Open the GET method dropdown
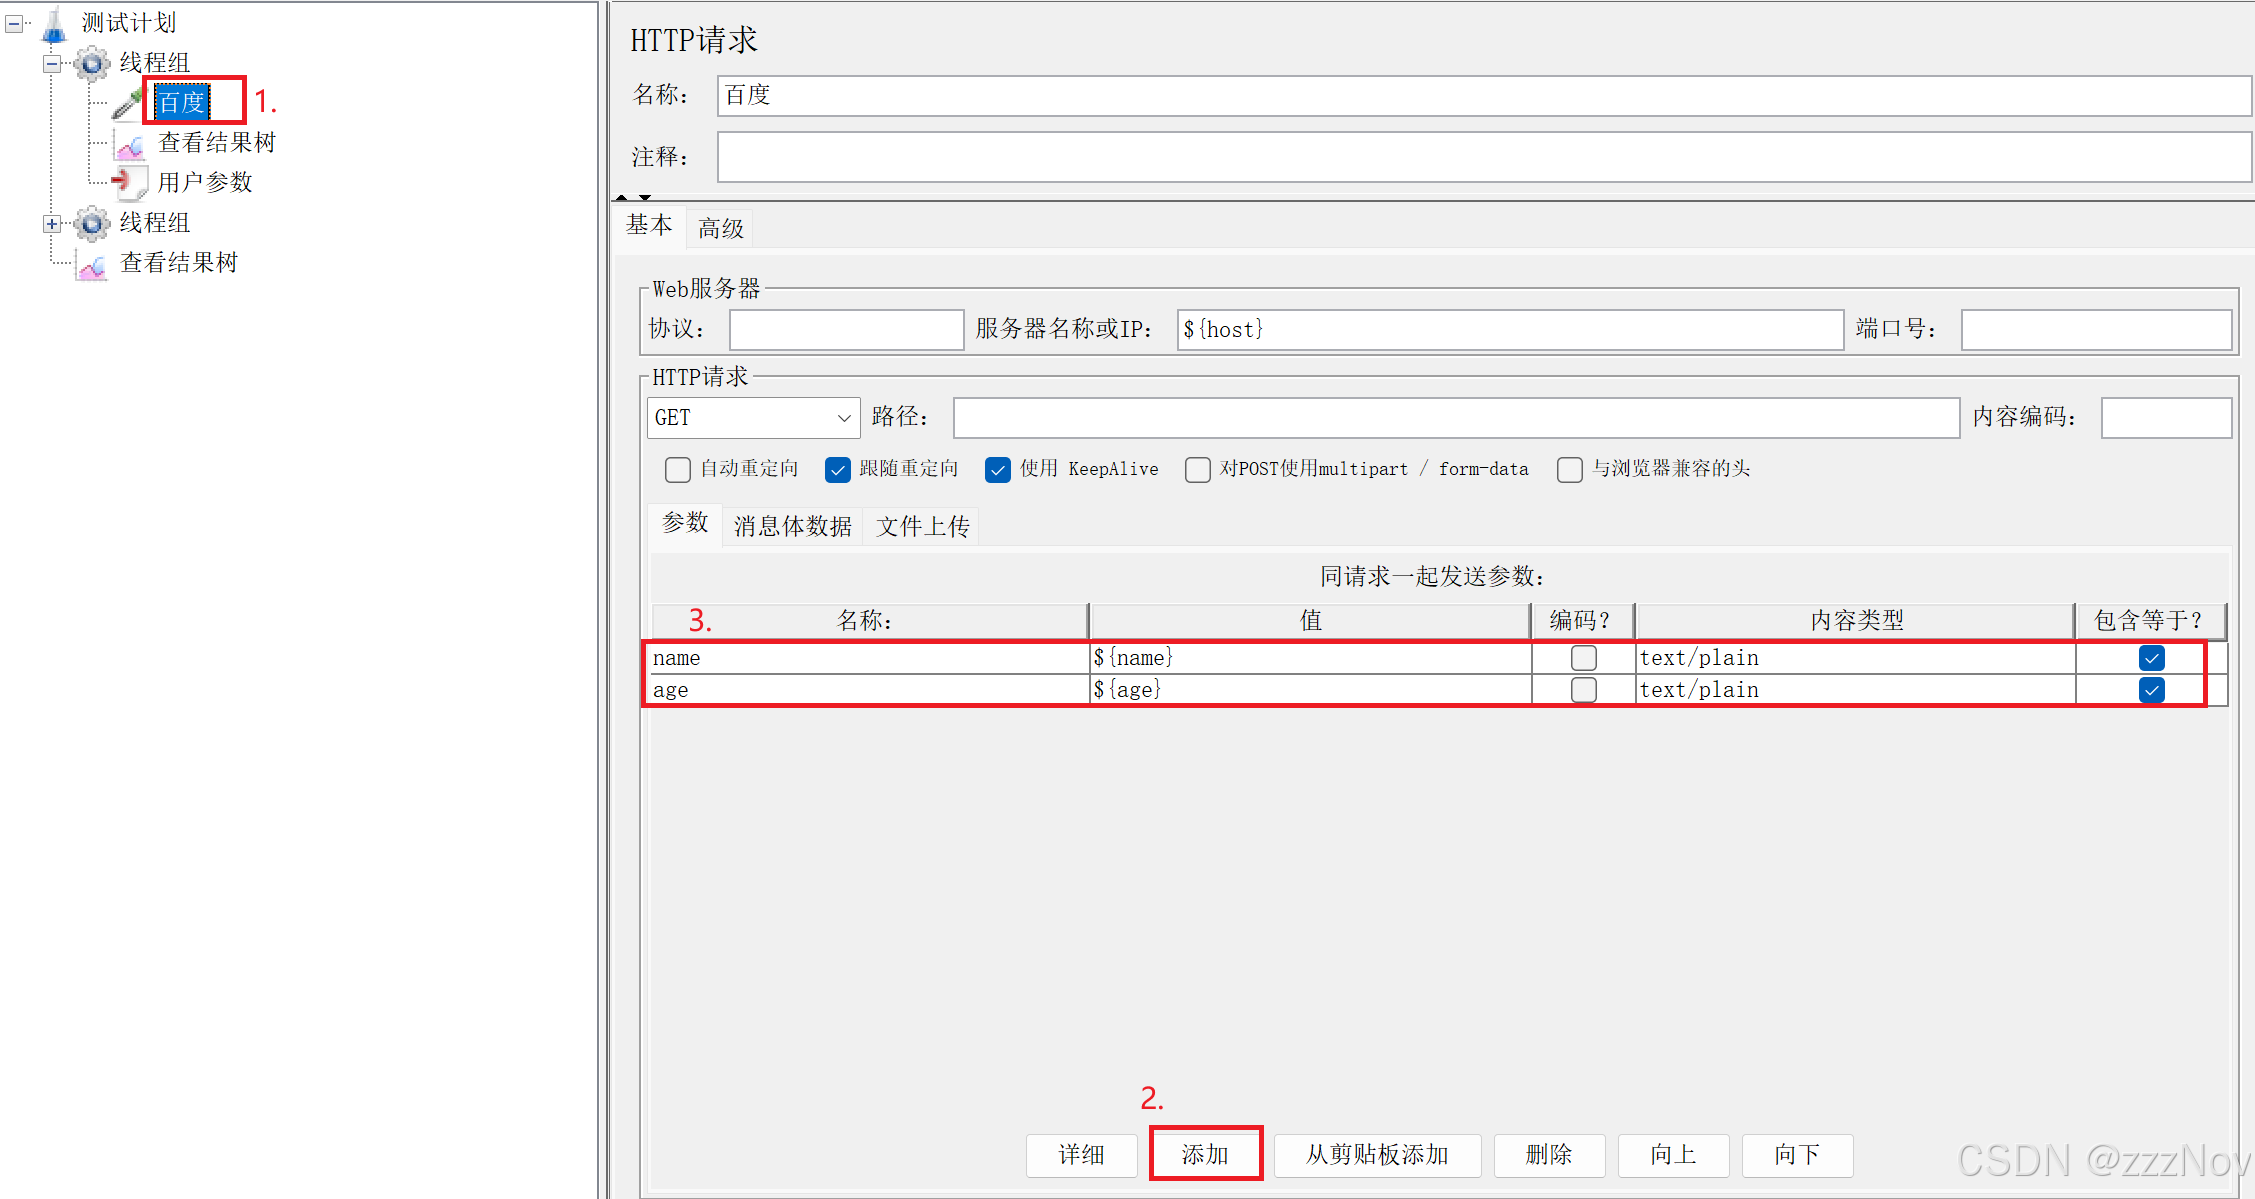Viewport: 2255px width, 1199px height. click(843, 418)
